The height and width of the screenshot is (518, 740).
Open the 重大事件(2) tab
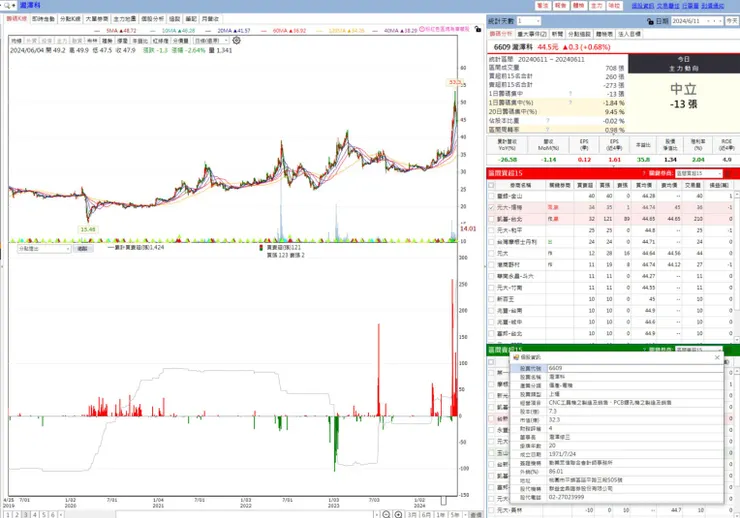pos(532,34)
